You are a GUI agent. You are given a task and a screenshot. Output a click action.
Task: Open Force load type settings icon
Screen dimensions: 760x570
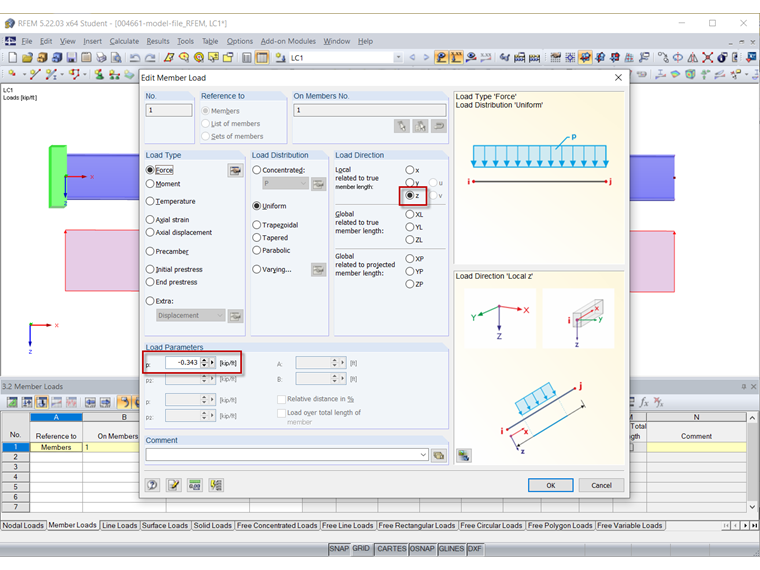tap(235, 171)
